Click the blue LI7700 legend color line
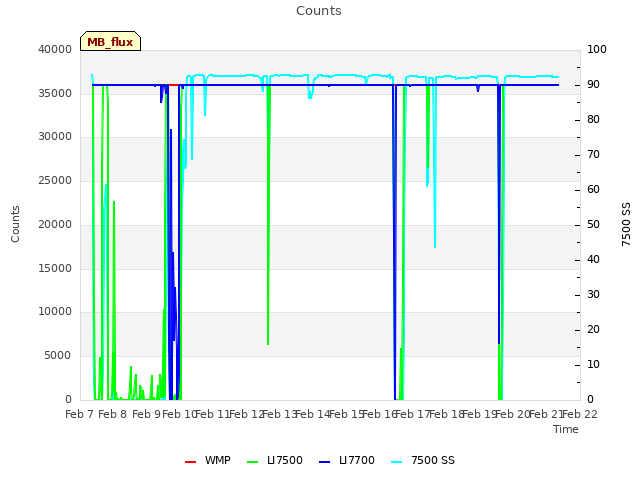Viewport: 640px width, 480px height. pos(324,462)
